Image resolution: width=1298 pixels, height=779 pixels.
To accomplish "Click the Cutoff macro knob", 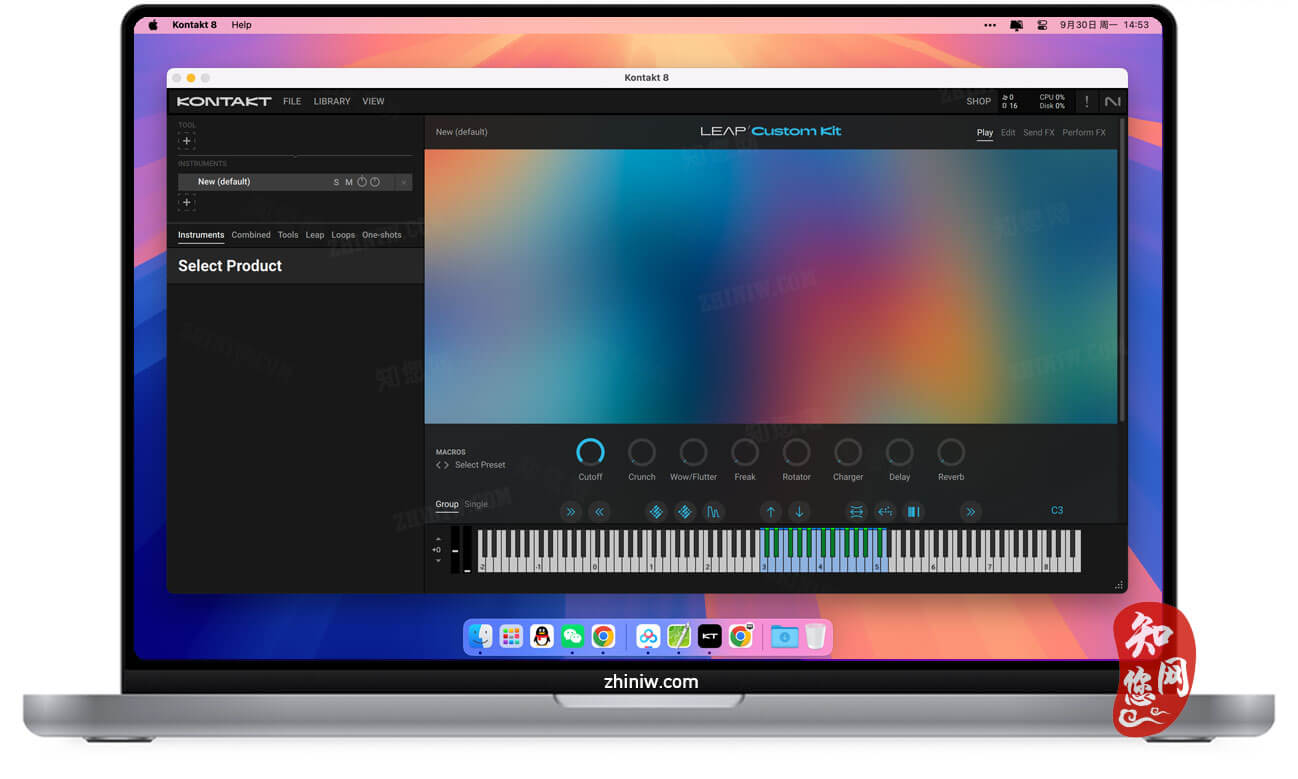I will (590, 452).
